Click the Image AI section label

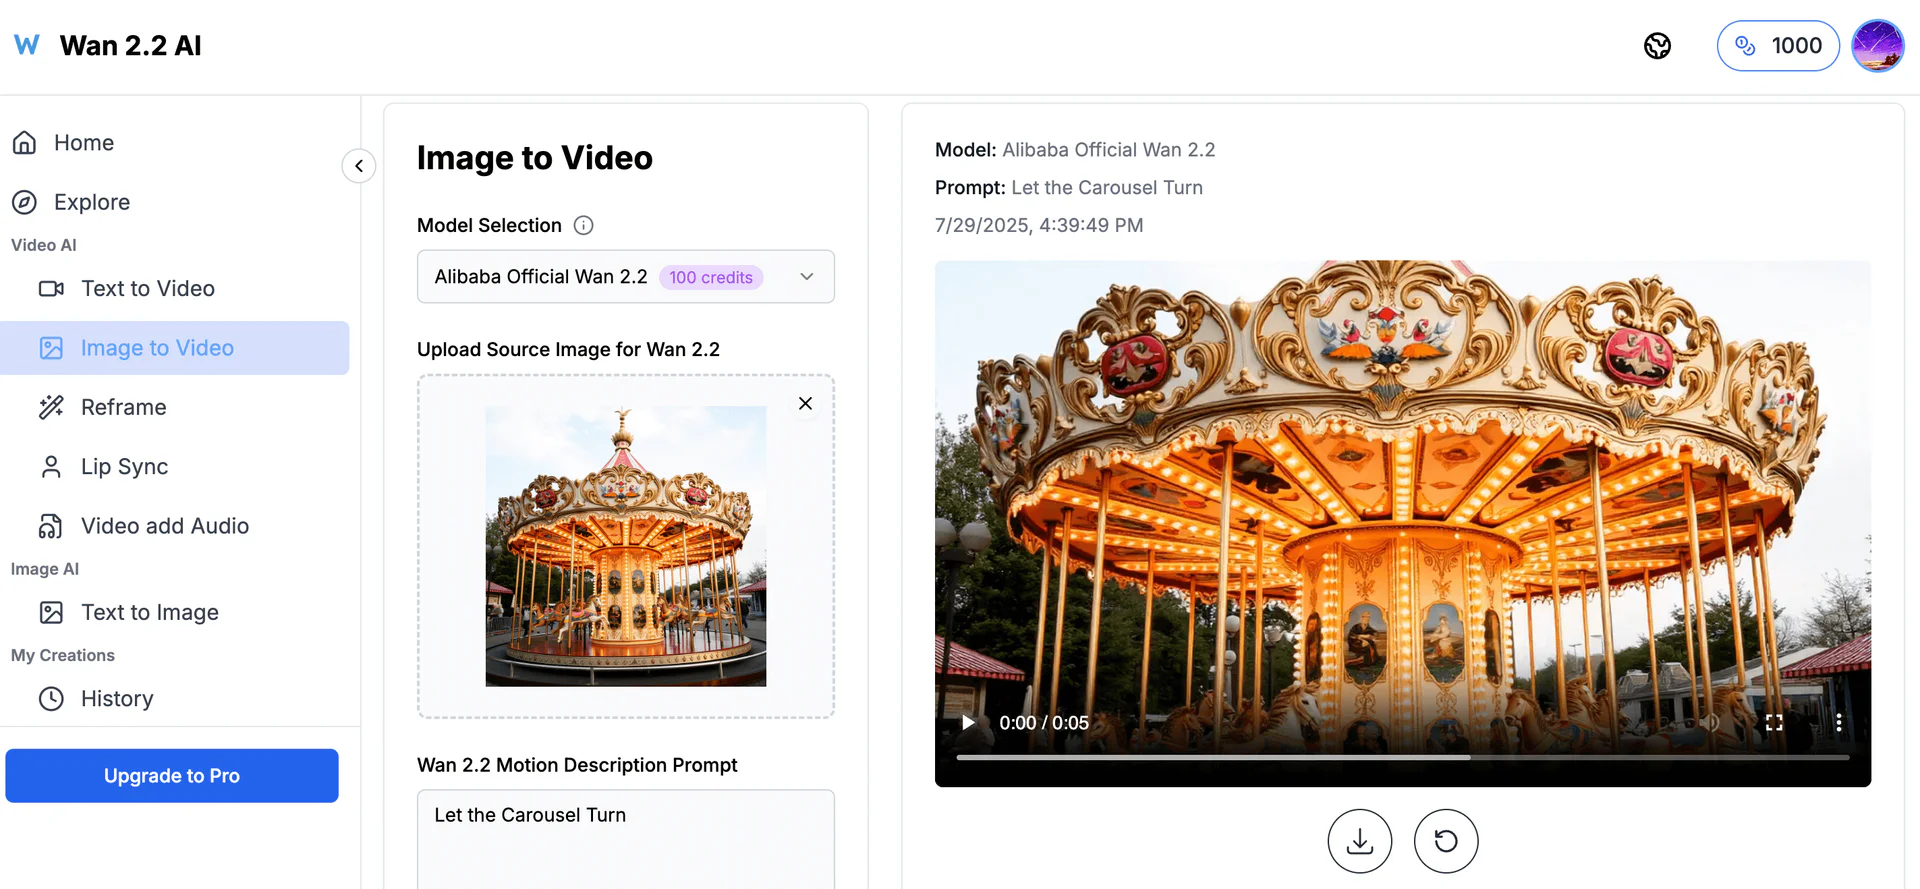pyautogui.click(x=45, y=569)
